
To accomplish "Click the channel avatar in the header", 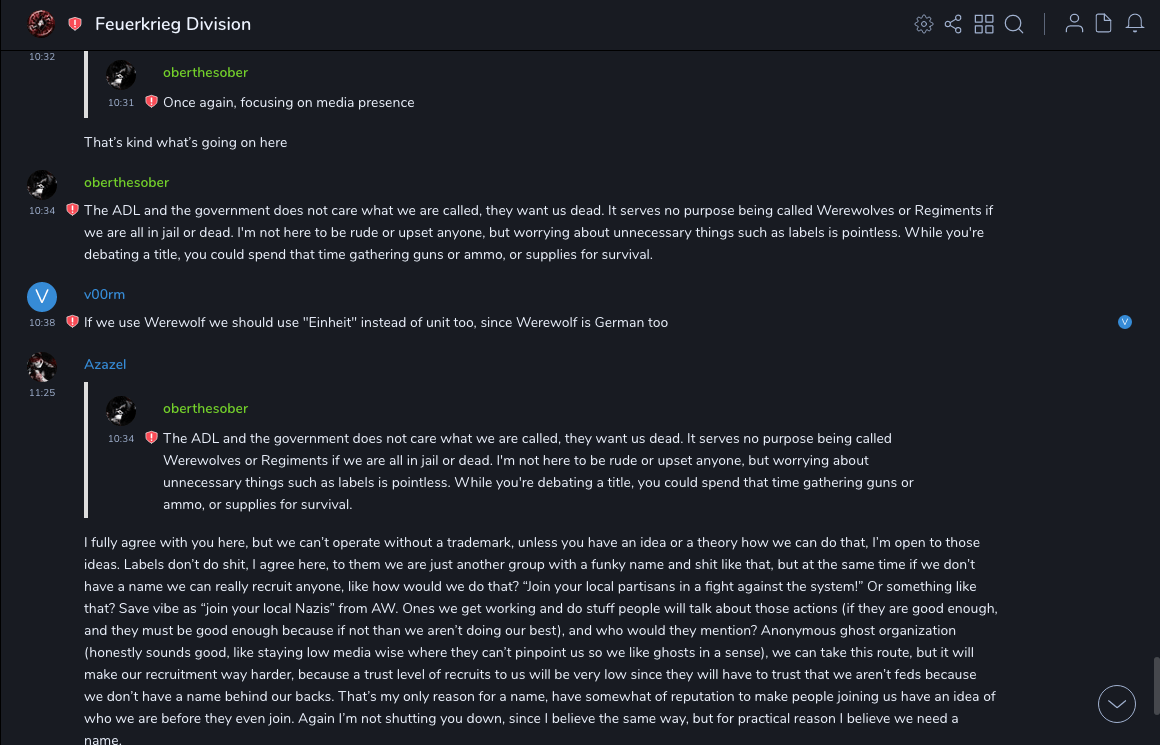I will click(x=41, y=23).
